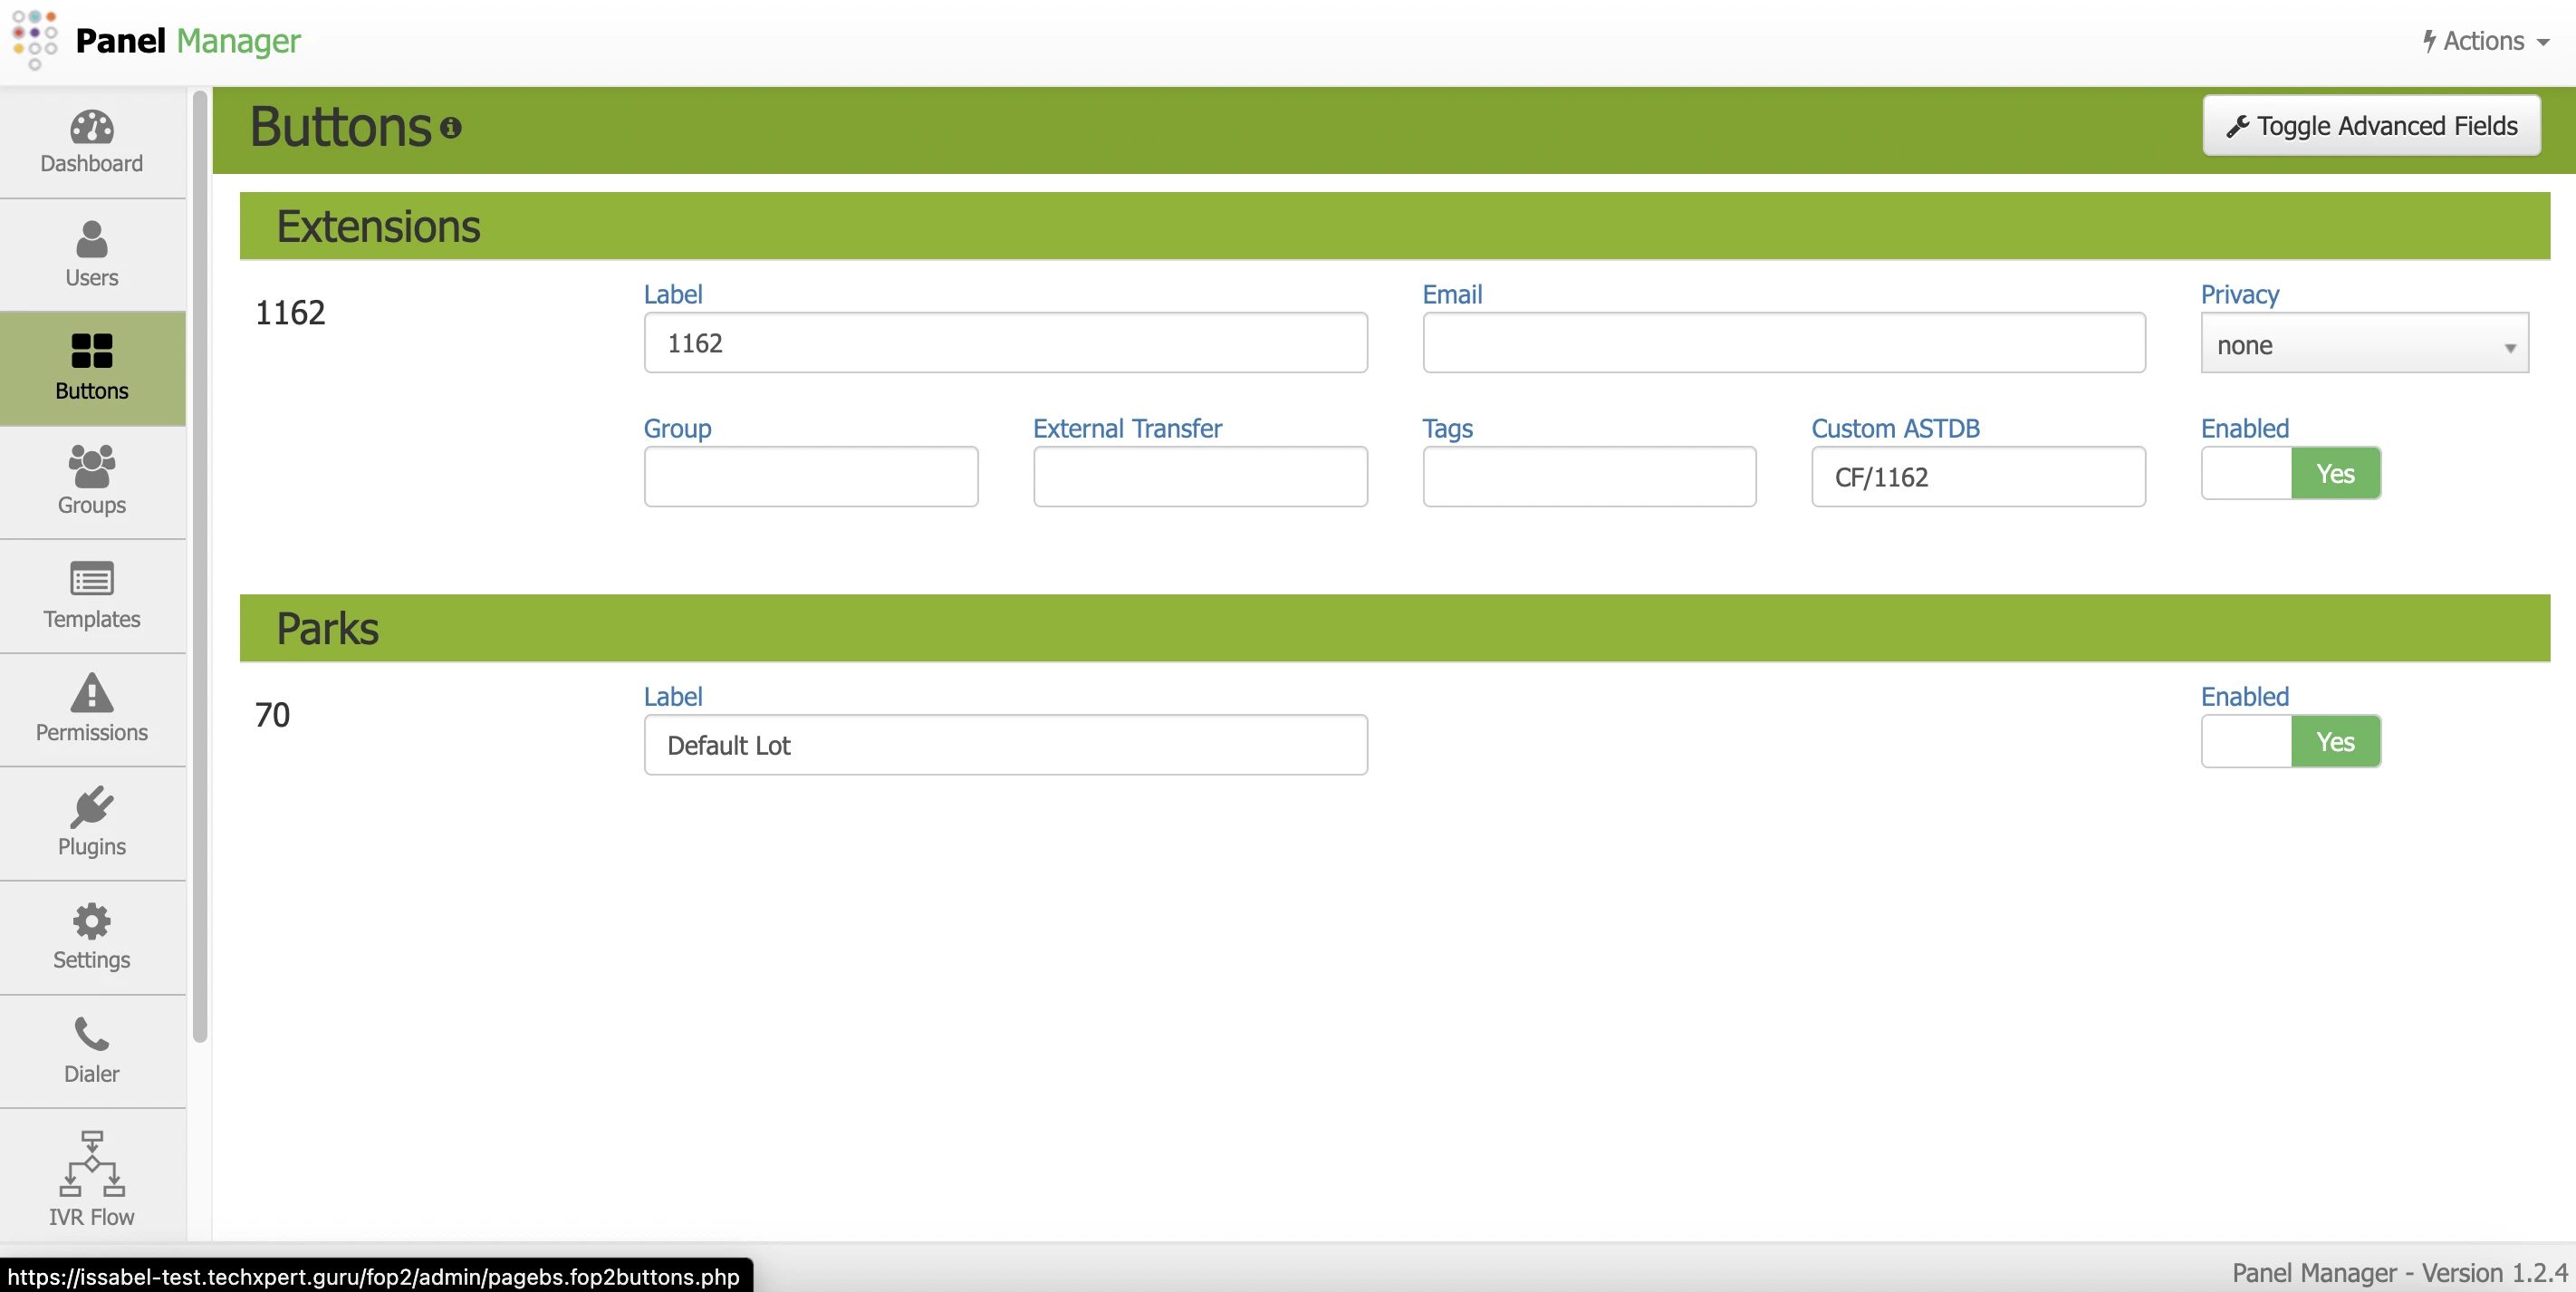Image resolution: width=2576 pixels, height=1292 pixels.
Task: Open Groups people icon
Action: pyautogui.click(x=91, y=466)
